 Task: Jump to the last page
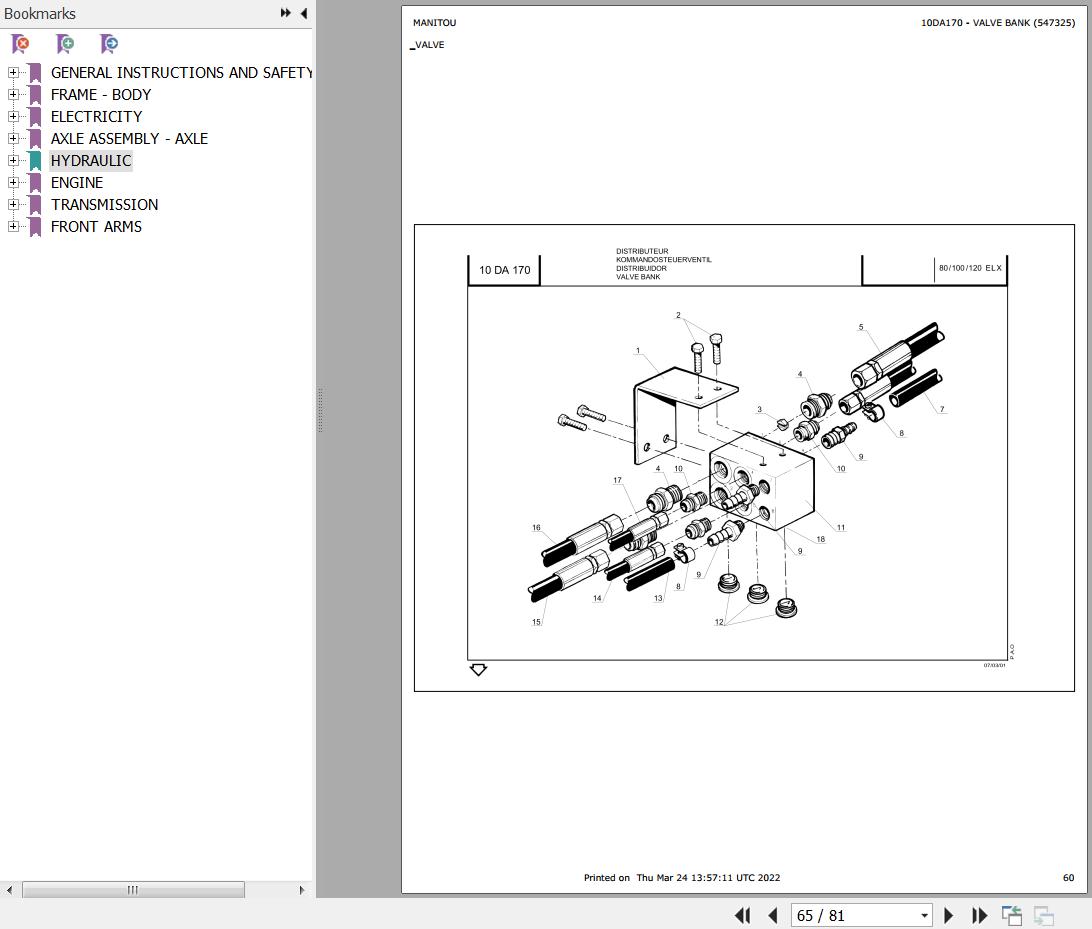tap(979, 915)
